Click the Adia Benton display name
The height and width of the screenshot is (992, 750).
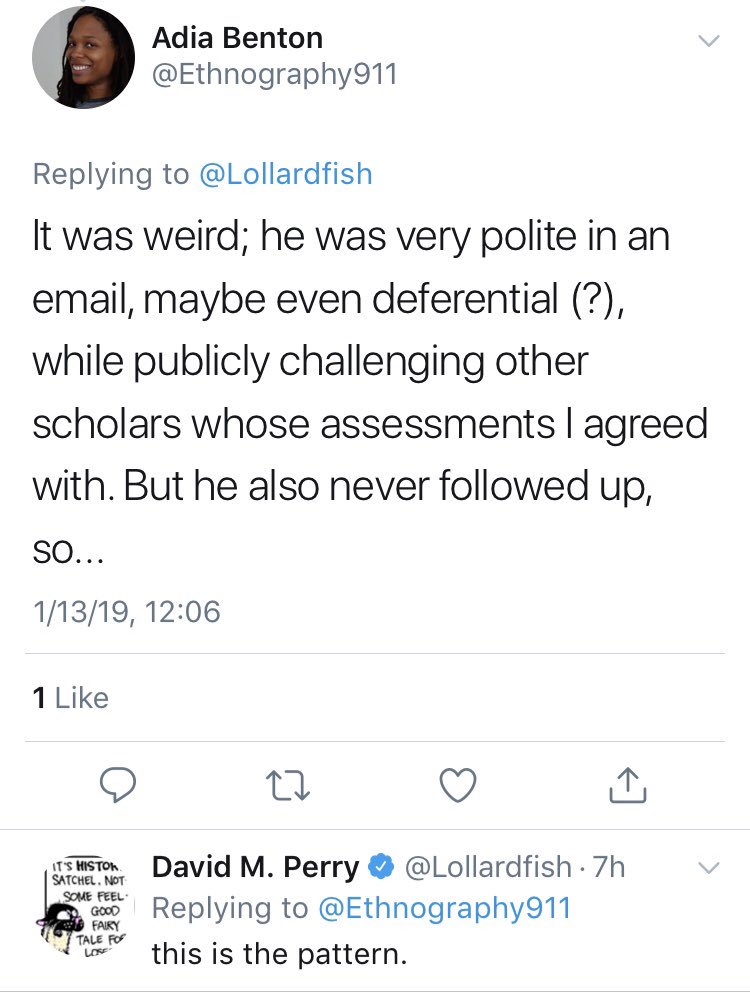(237, 38)
